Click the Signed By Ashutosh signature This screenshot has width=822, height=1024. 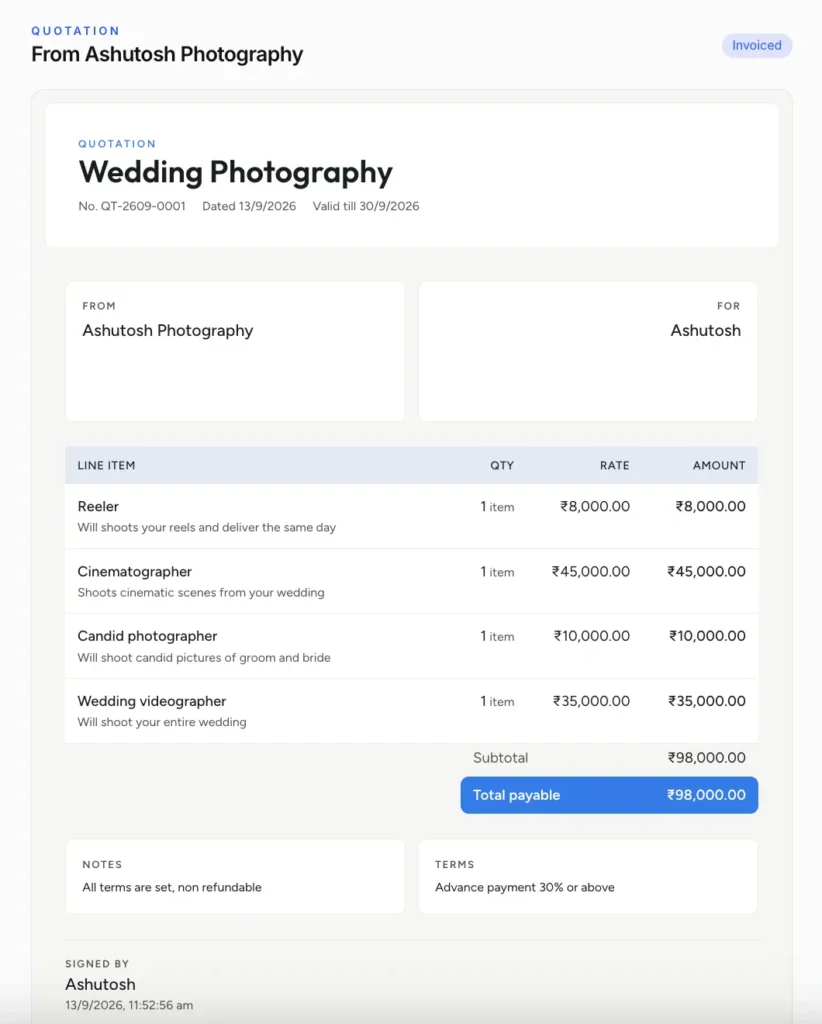click(101, 984)
